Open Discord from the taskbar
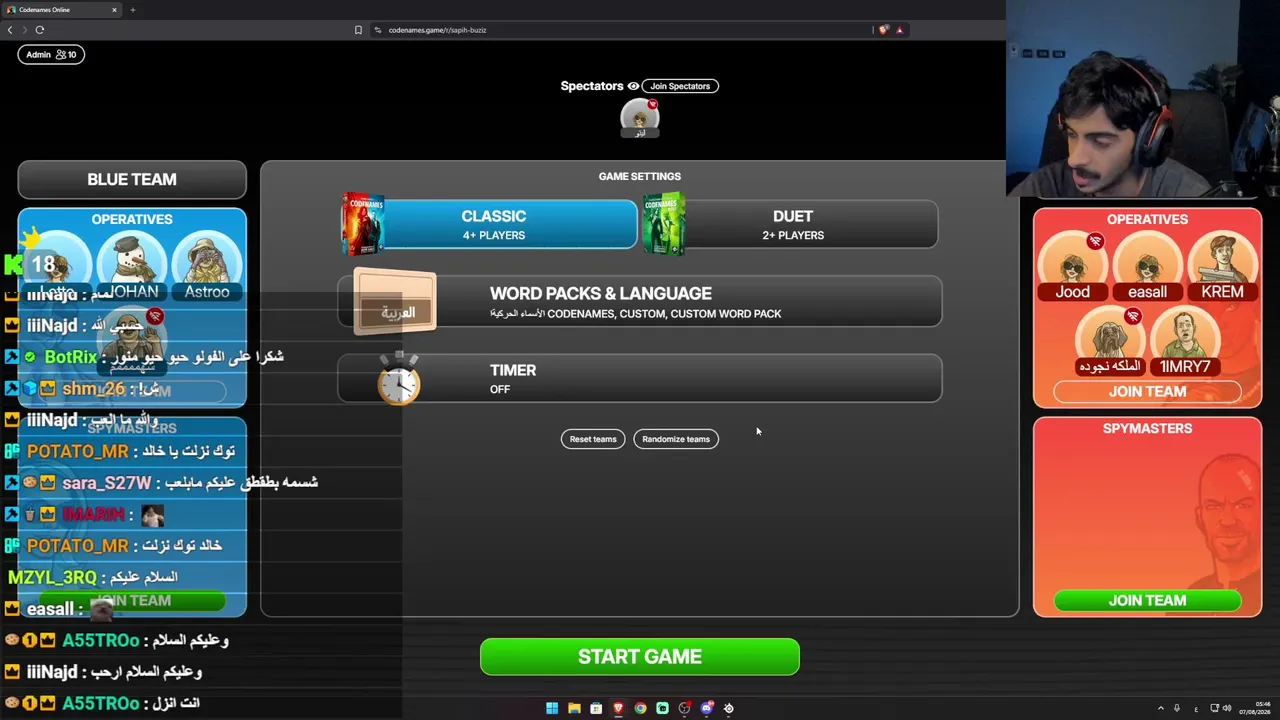 pos(707,708)
